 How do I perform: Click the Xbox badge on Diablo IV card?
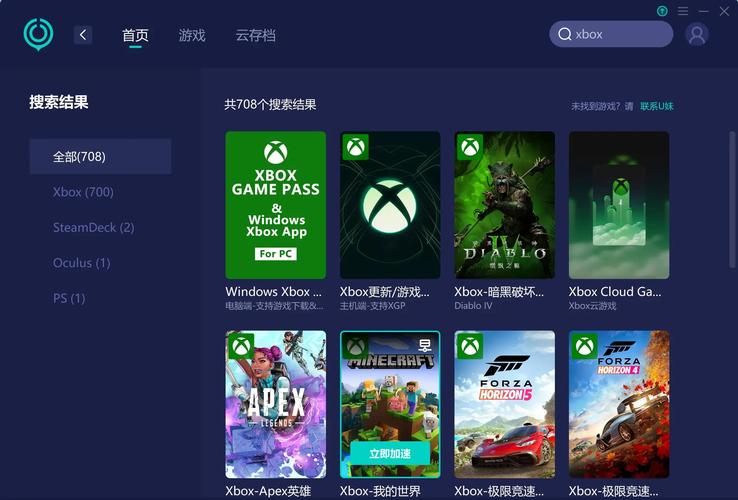coord(470,147)
